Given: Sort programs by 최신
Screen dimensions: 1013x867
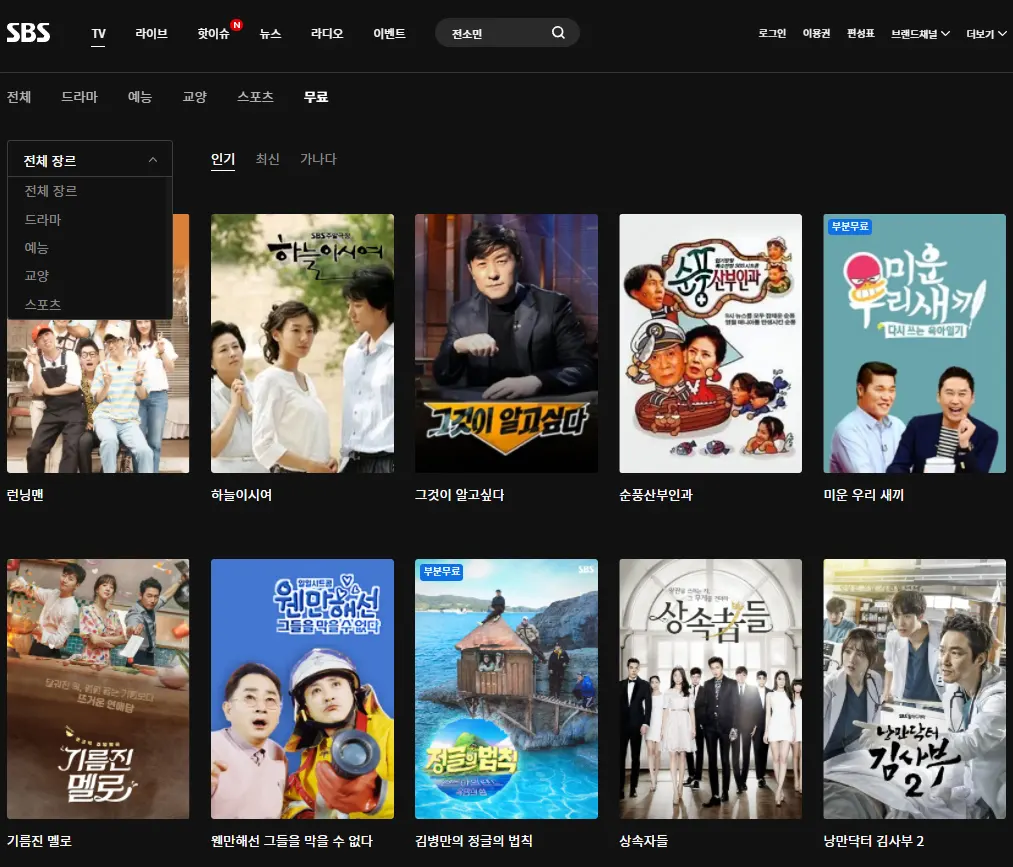Looking at the screenshot, I should [x=267, y=159].
